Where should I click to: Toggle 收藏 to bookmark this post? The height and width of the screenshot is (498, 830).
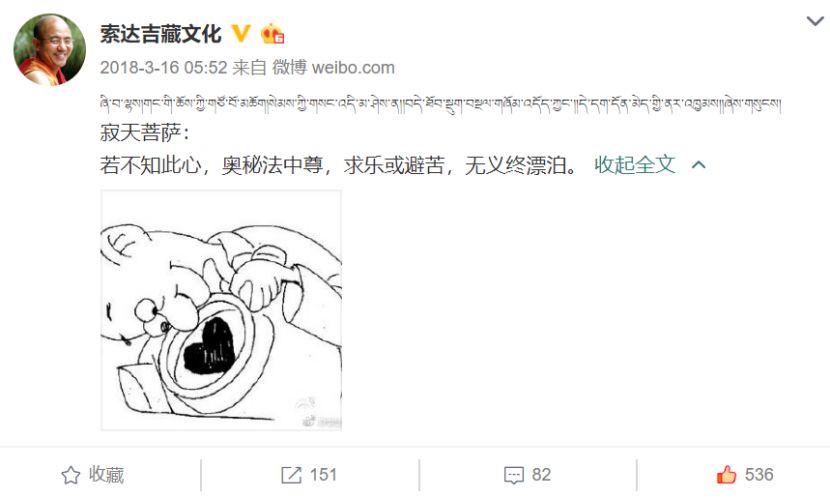93,475
